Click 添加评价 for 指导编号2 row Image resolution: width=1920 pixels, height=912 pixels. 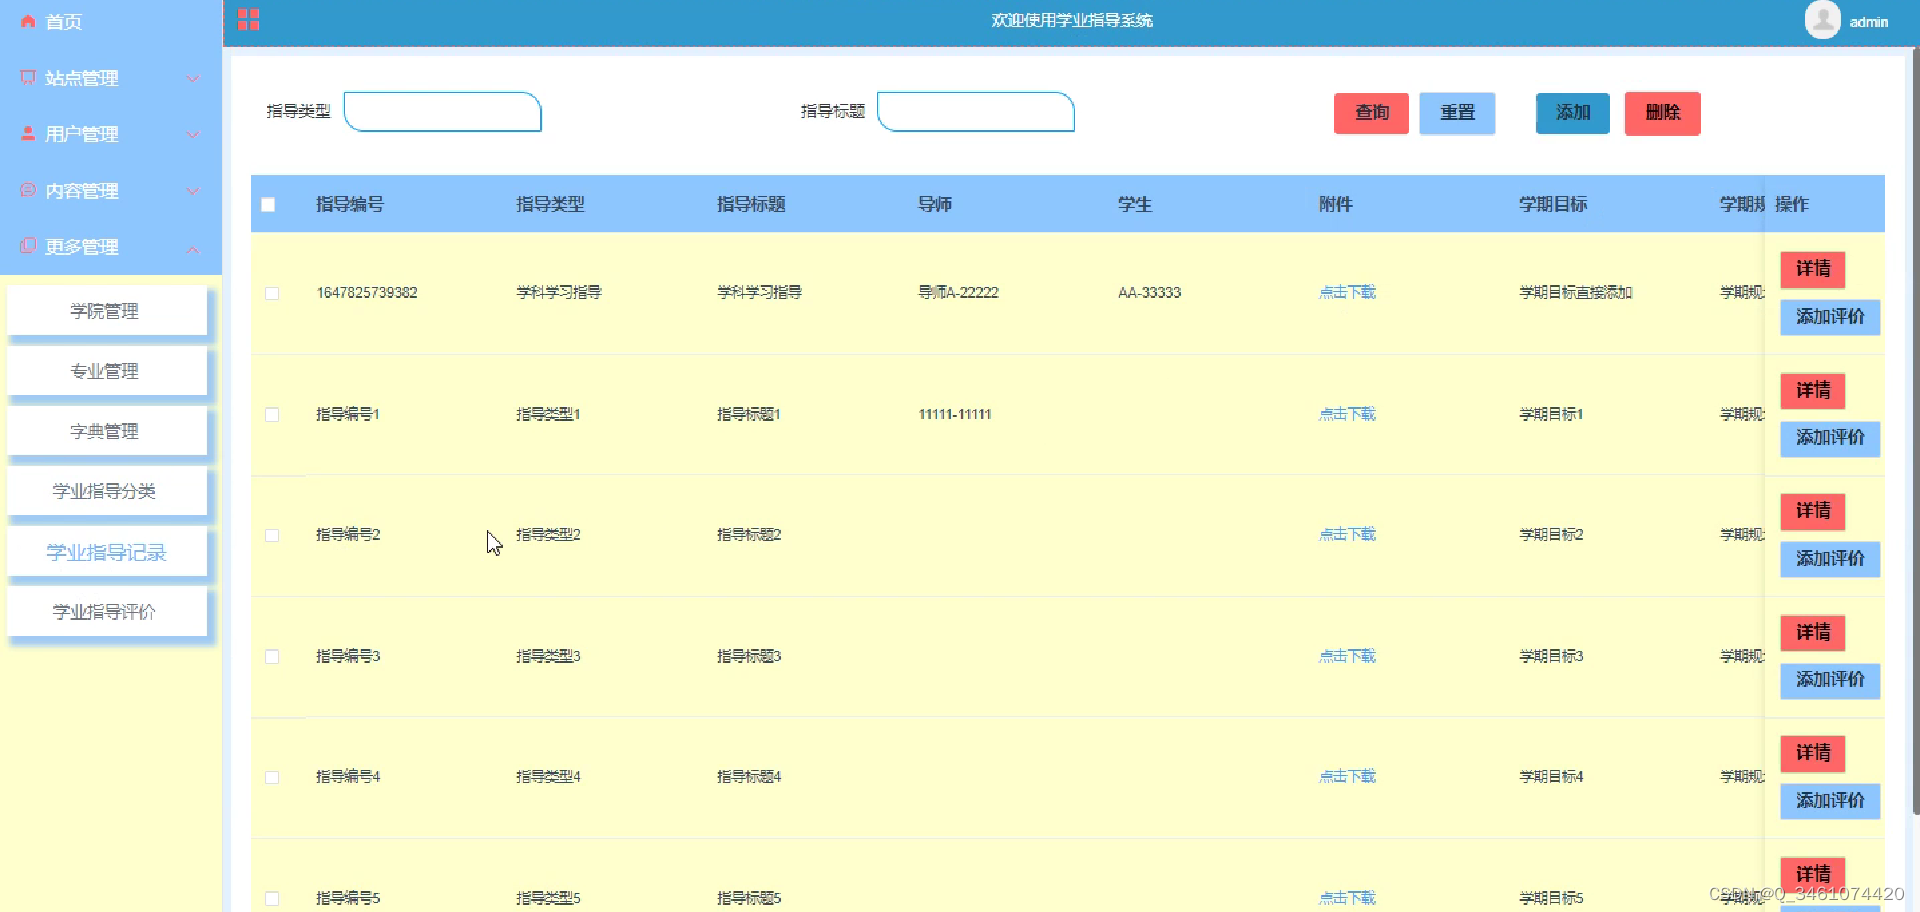point(1830,559)
